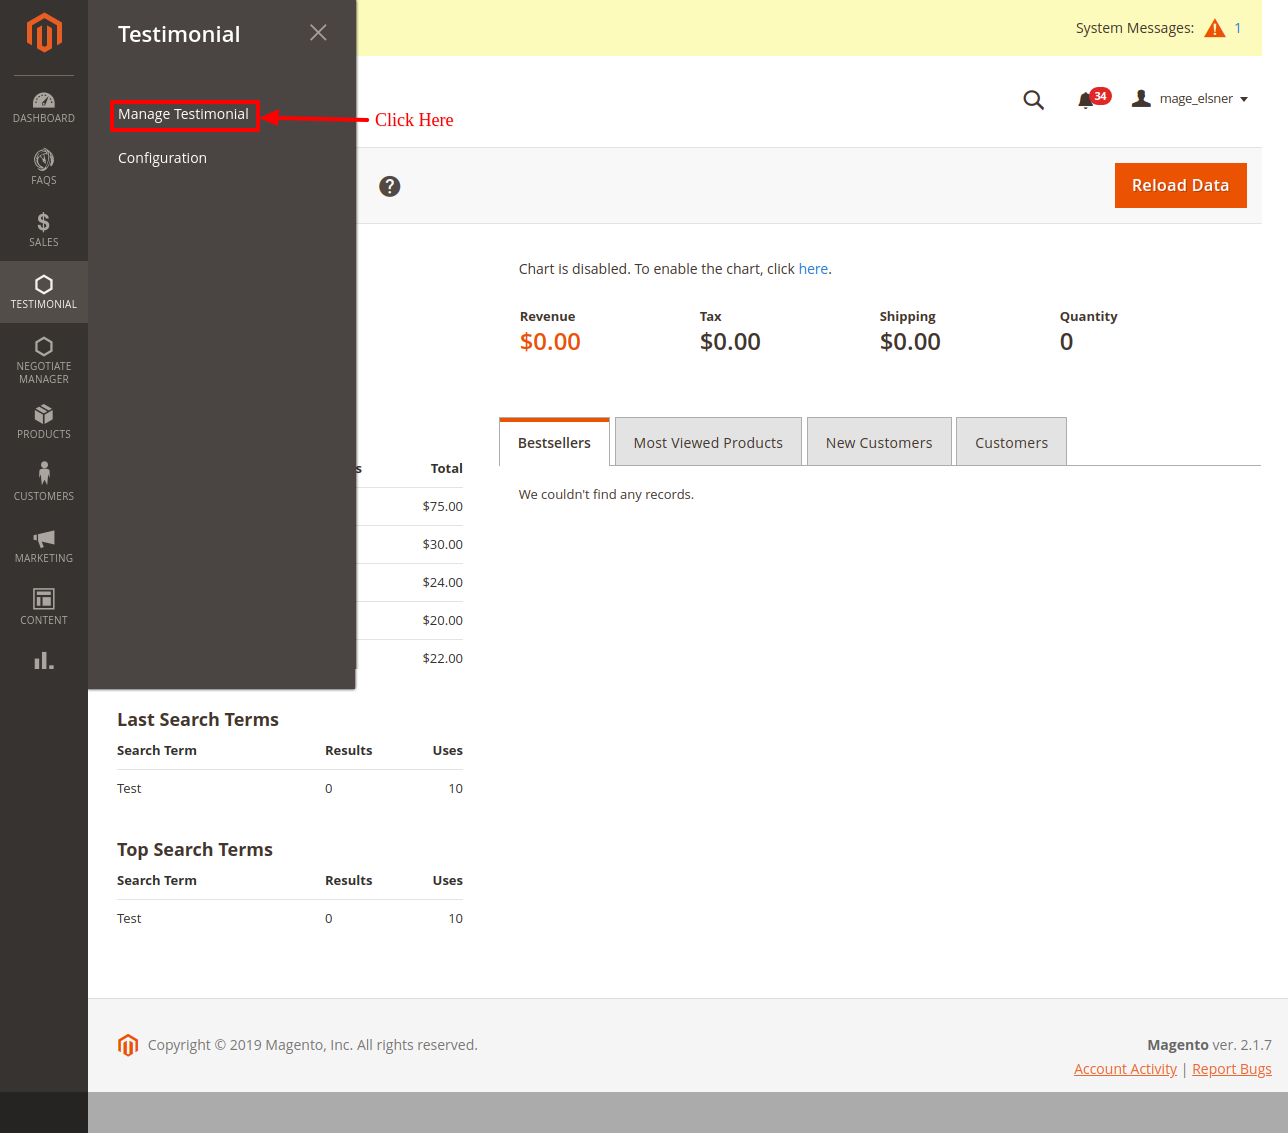This screenshot has width=1288, height=1133.
Task: Click the search magnifier icon
Action: (x=1033, y=100)
